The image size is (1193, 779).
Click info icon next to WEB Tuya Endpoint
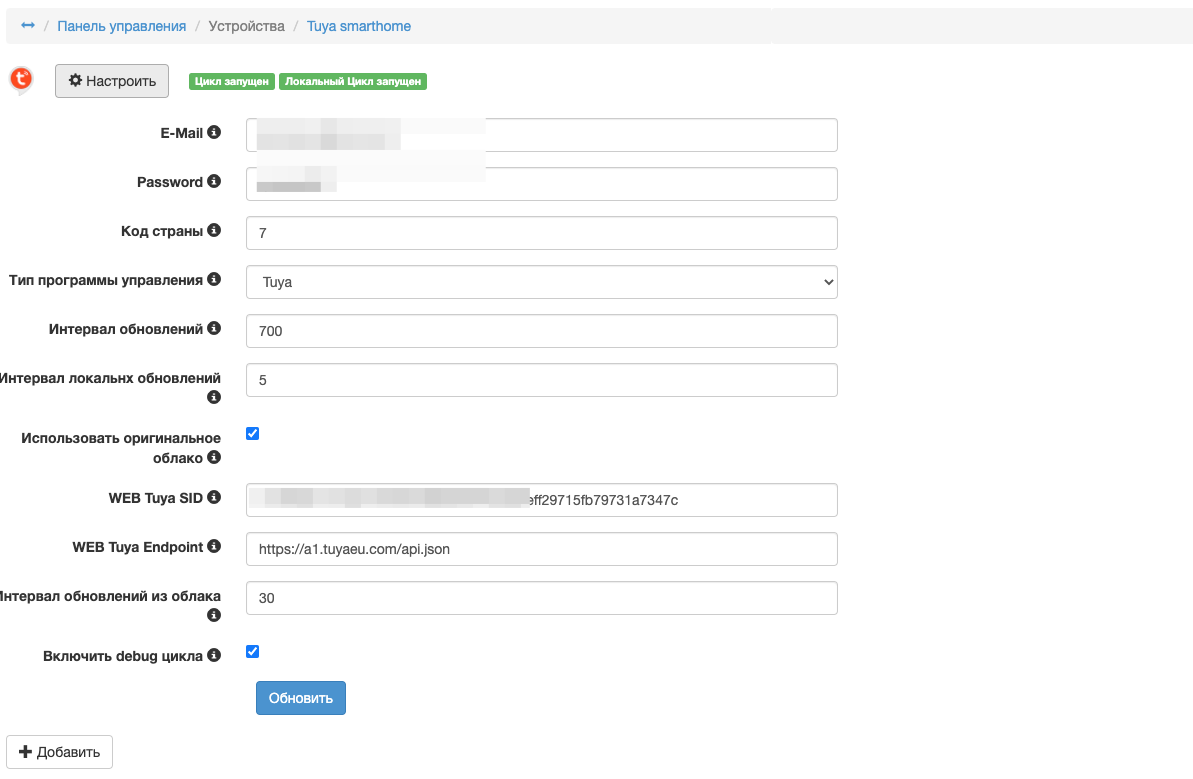[x=214, y=547]
